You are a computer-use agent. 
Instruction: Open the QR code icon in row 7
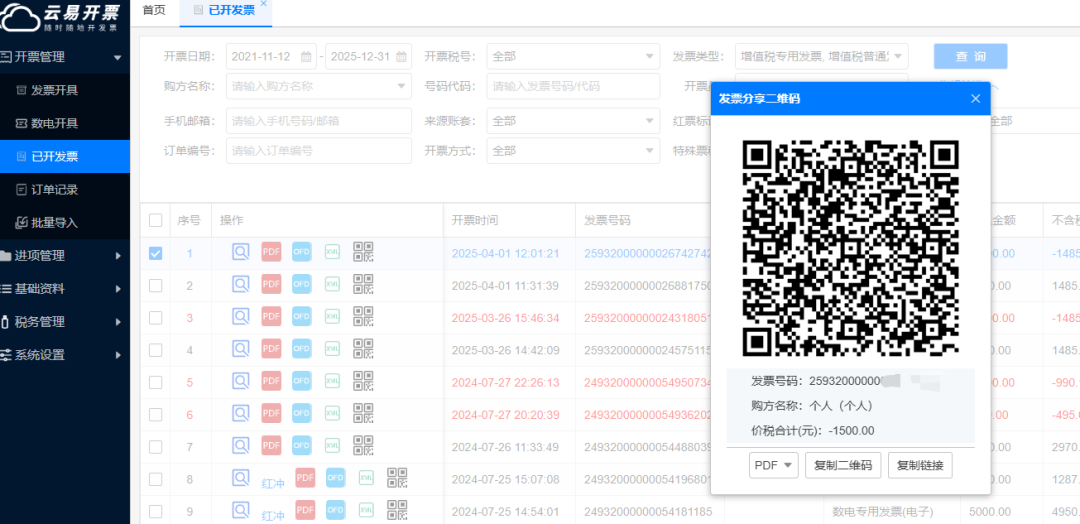(x=363, y=446)
